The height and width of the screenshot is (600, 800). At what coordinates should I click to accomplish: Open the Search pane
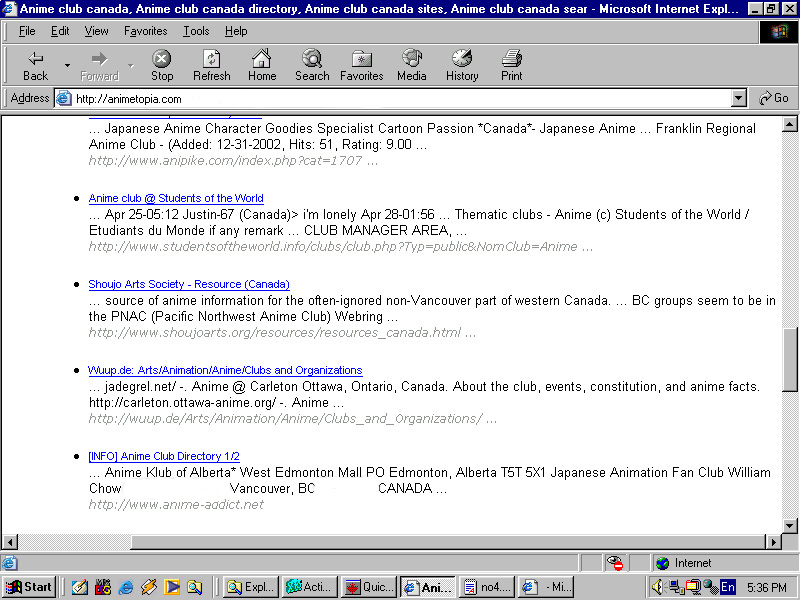point(312,65)
